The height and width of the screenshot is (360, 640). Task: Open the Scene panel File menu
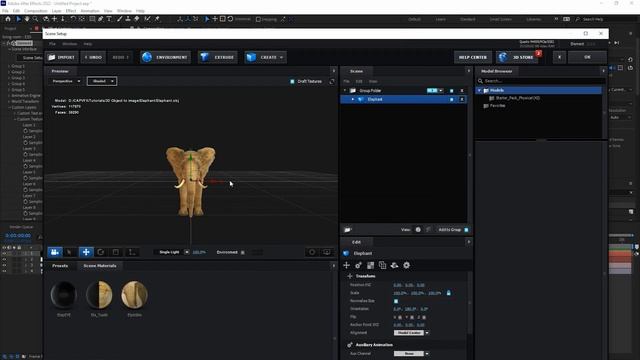click(x=346, y=81)
